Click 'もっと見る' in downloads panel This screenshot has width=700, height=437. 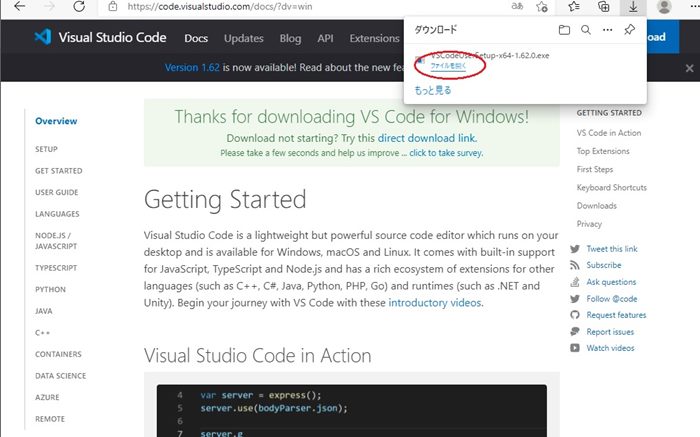pos(433,90)
